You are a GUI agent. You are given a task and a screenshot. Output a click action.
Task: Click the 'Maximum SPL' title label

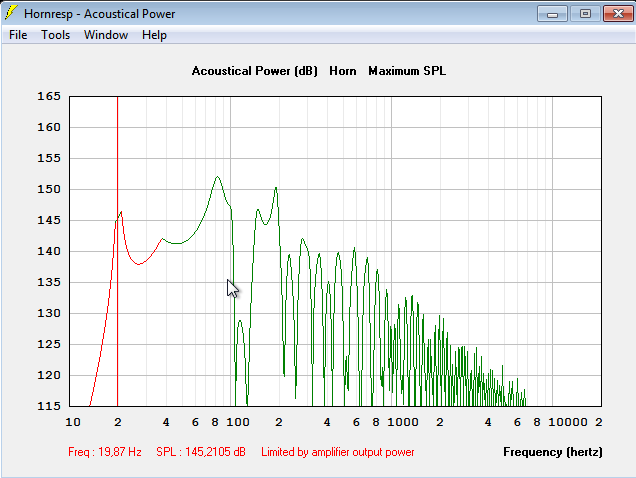point(407,71)
